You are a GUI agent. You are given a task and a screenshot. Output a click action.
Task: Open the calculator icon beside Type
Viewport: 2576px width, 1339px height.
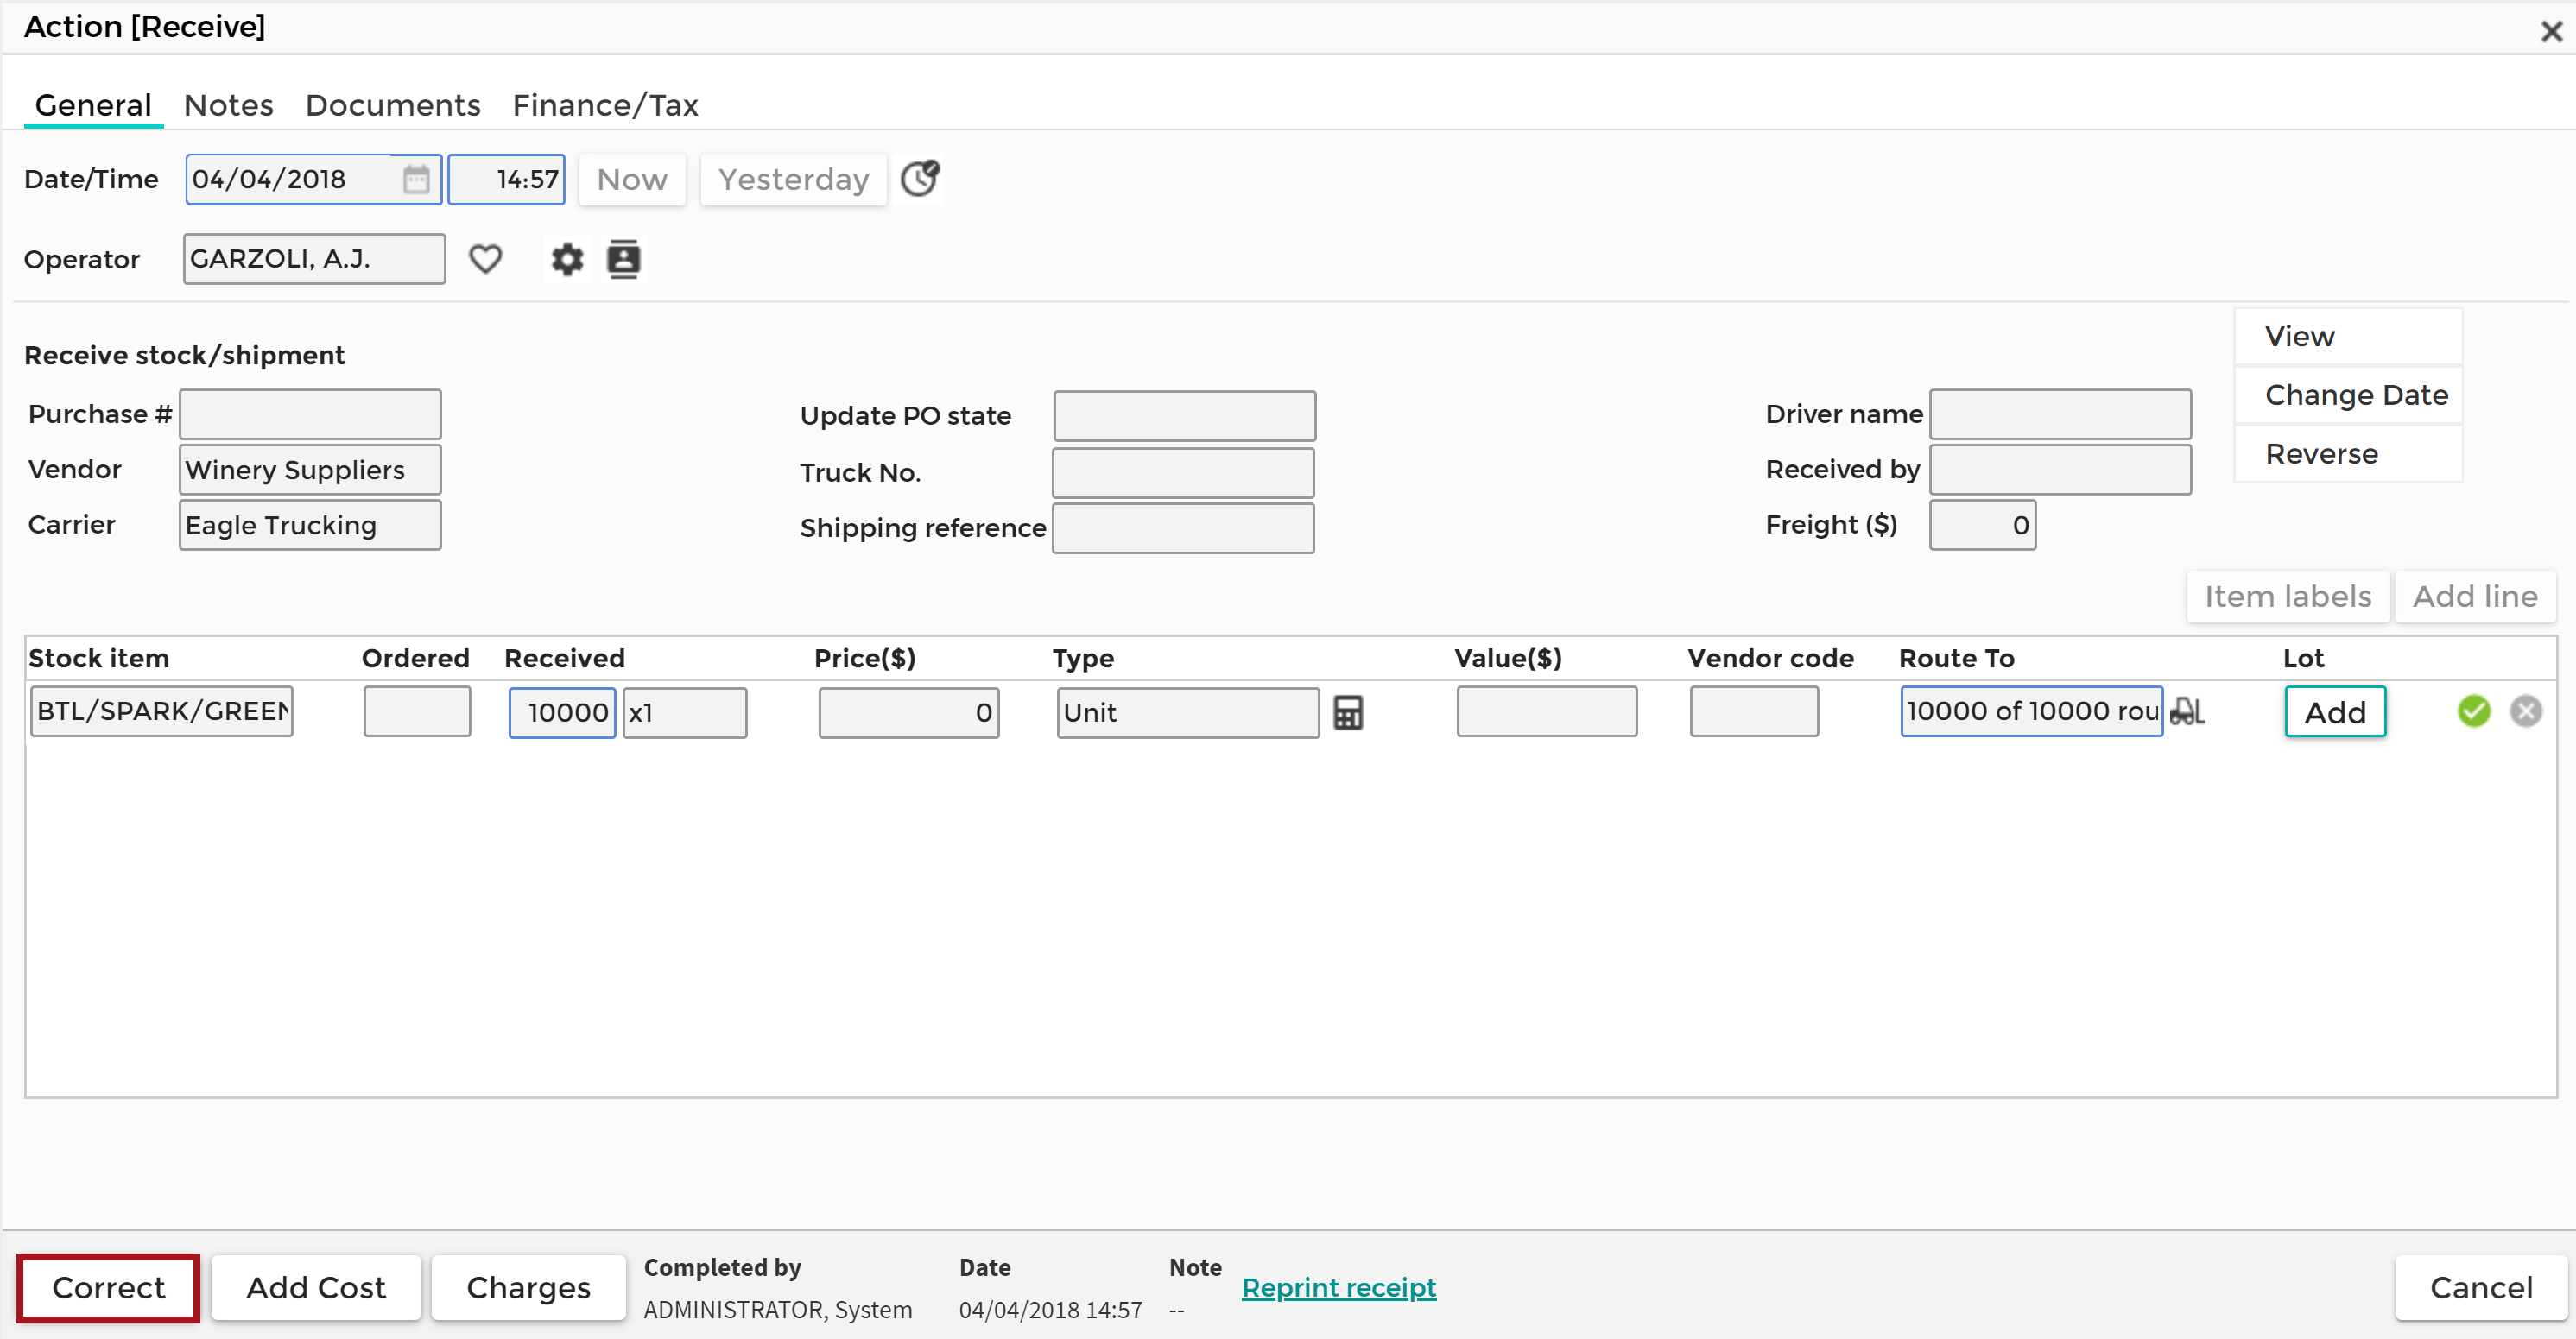(x=1348, y=712)
